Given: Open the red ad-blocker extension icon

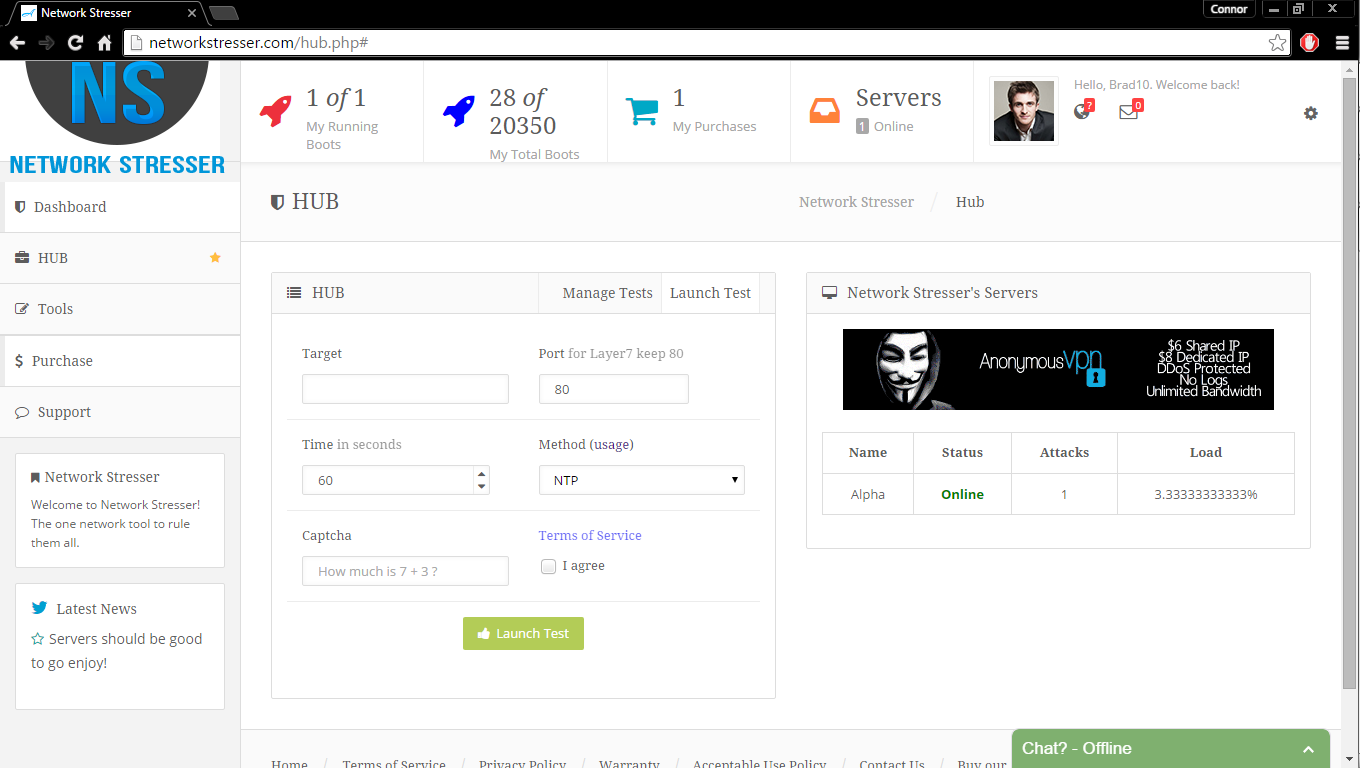Looking at the screenshot, I should point(1309,43).
